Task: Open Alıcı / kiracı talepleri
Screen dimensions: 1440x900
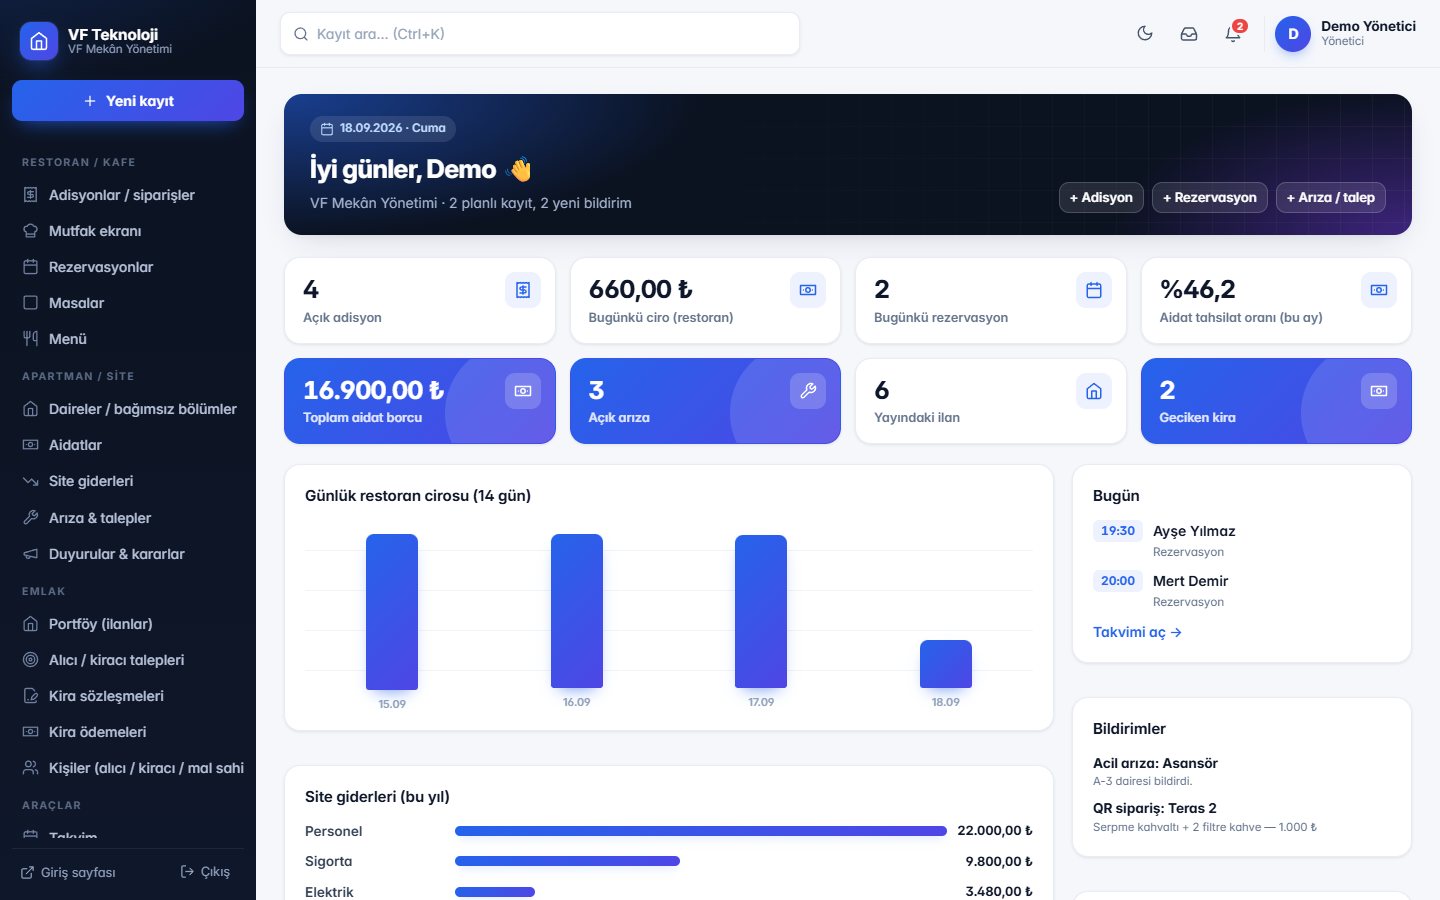Action: click(x=128, y=660)
